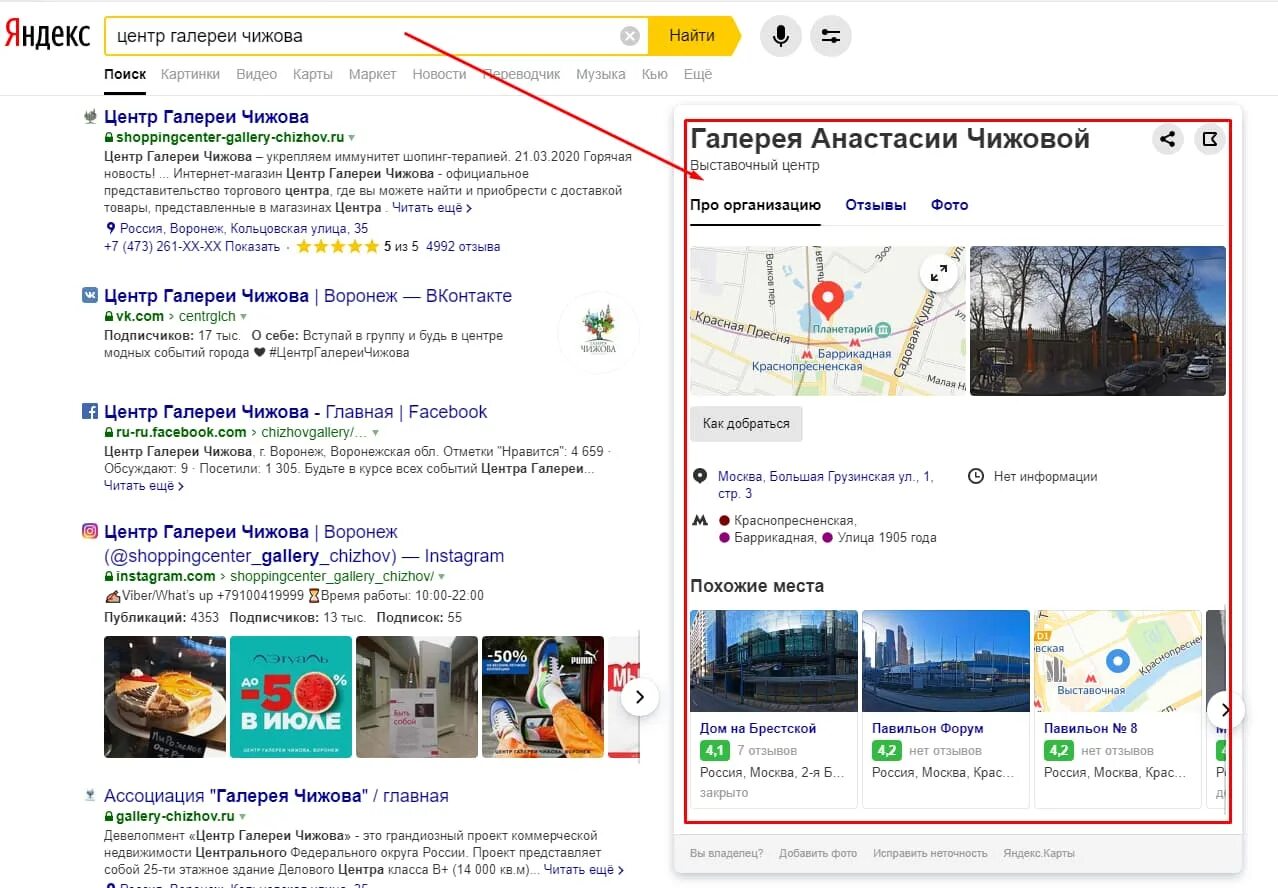
Task: Show more similar places with the right arrow
Action: [1225, 711]
